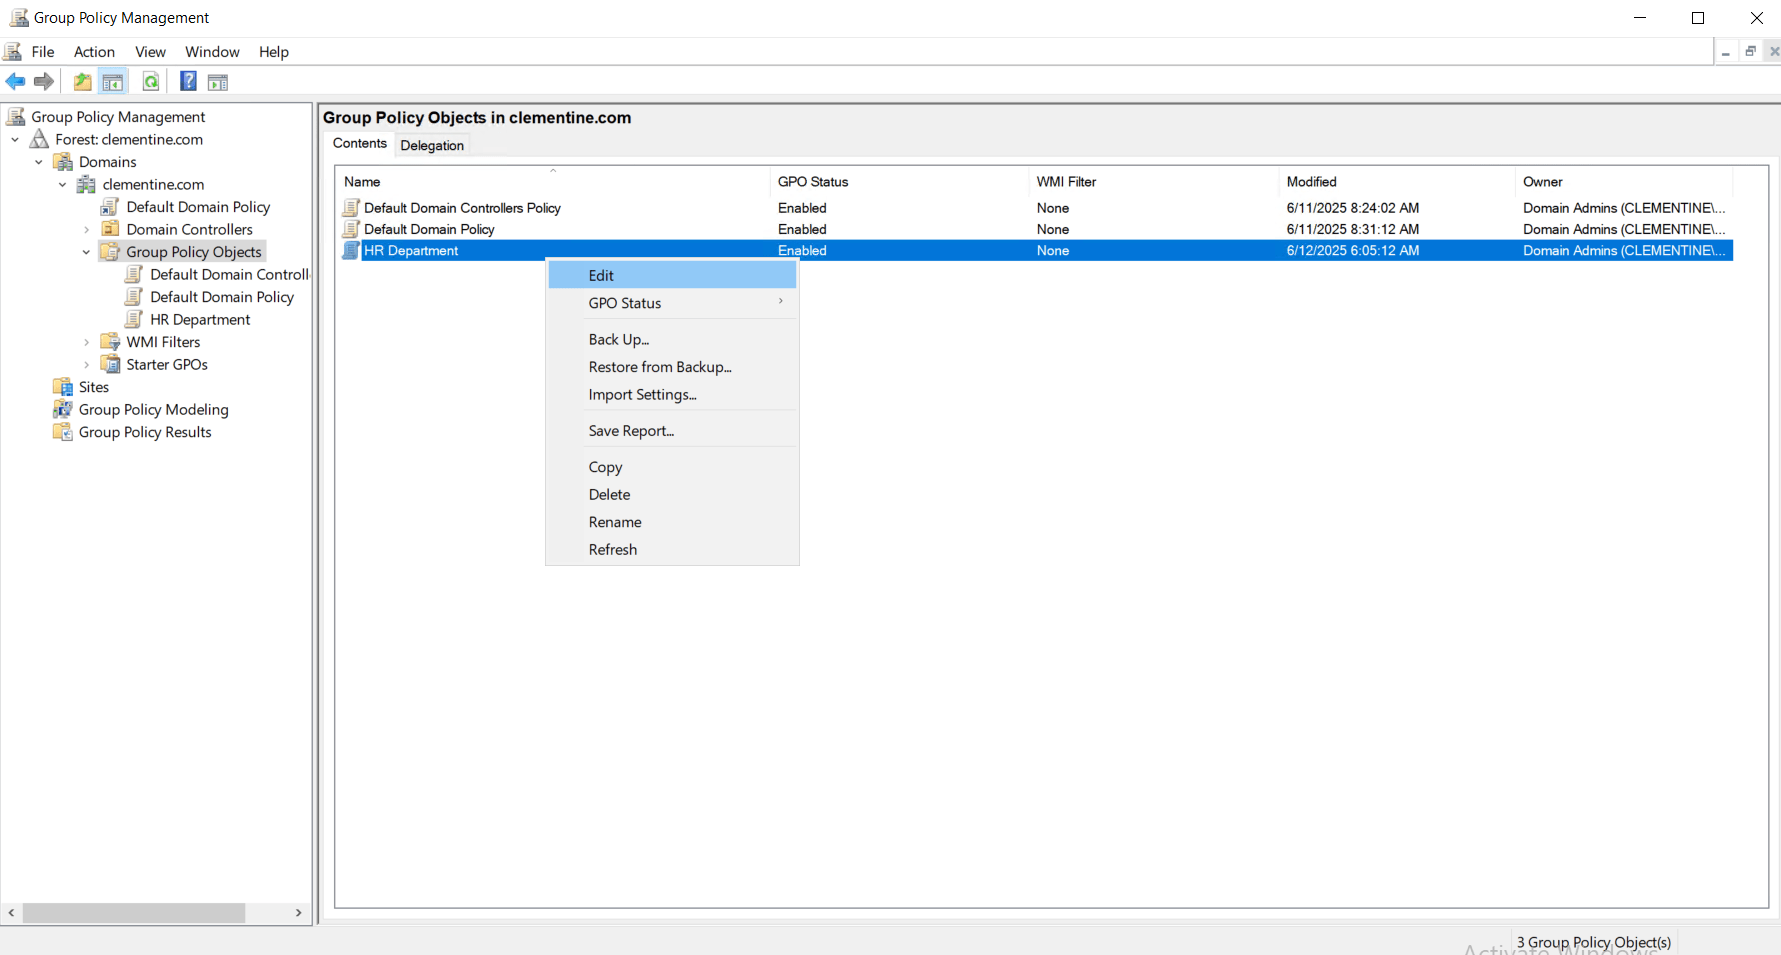
Task: Click the Group Policy Modeling icon in tree
Action: pyautogui.click(x=63, y=410)
